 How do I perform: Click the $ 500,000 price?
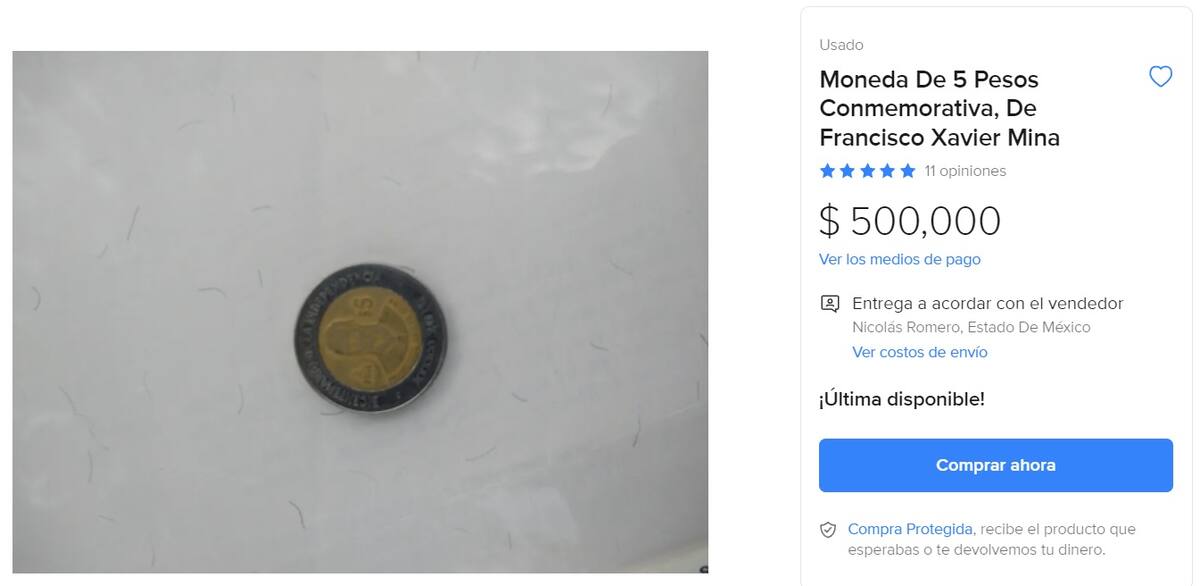pos(910,221)
